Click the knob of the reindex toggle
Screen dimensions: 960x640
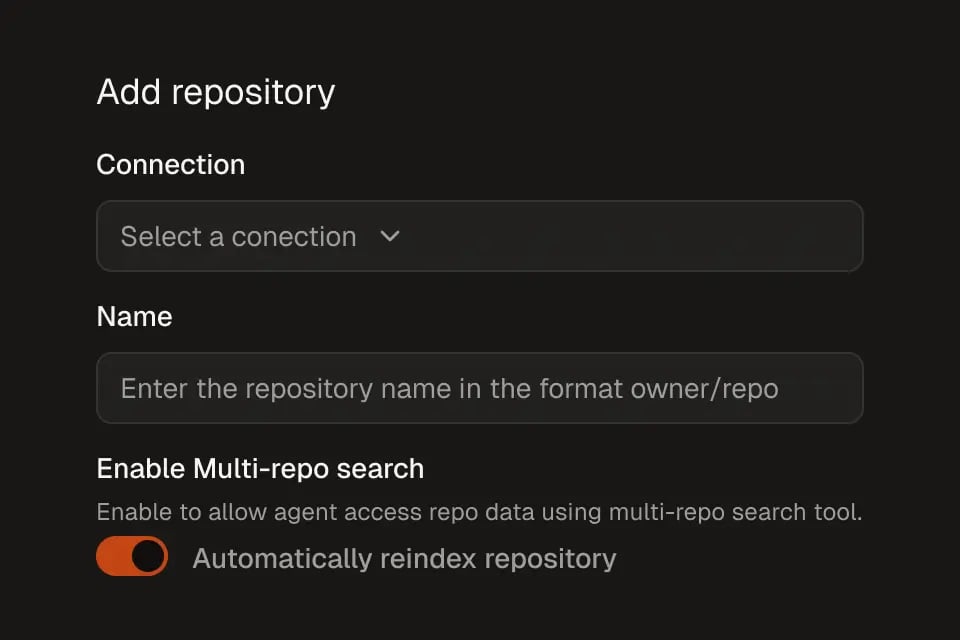145,555
